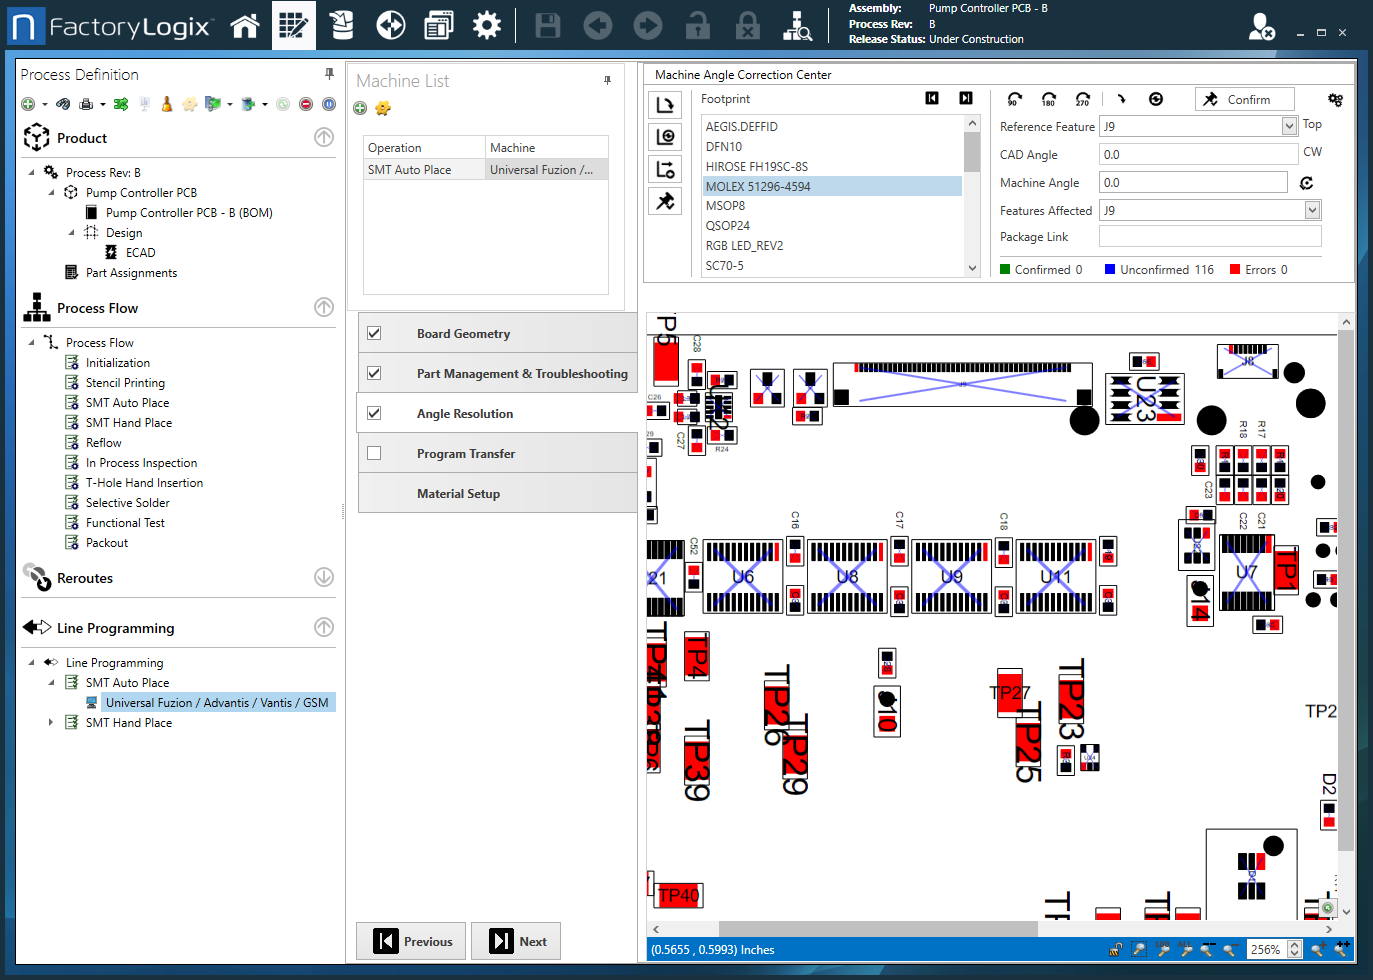Uncheck the Angle Resolution checkbox
This screenshot has width=1373, height=980.
(x=374, y=412)
